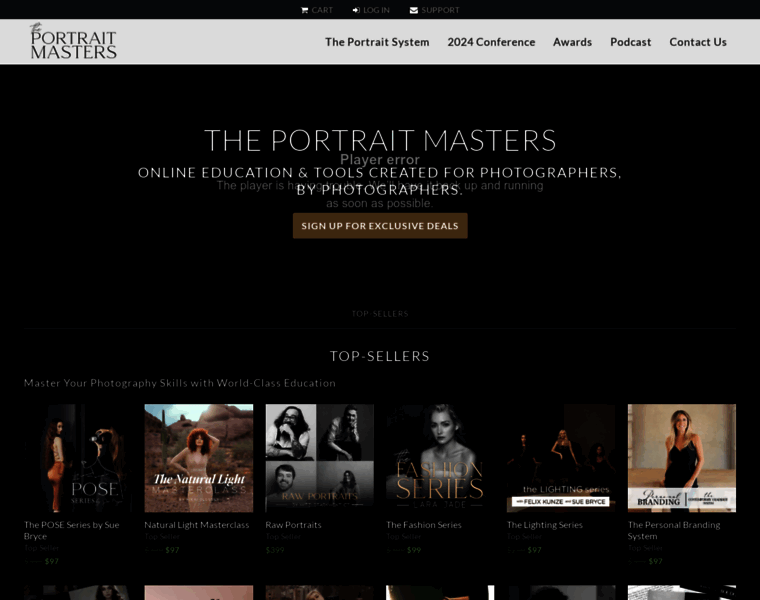Viewport: 760px width, 600px height.
Task: Click the Natural Light Masterclass title link
Action: pos(197,525)
